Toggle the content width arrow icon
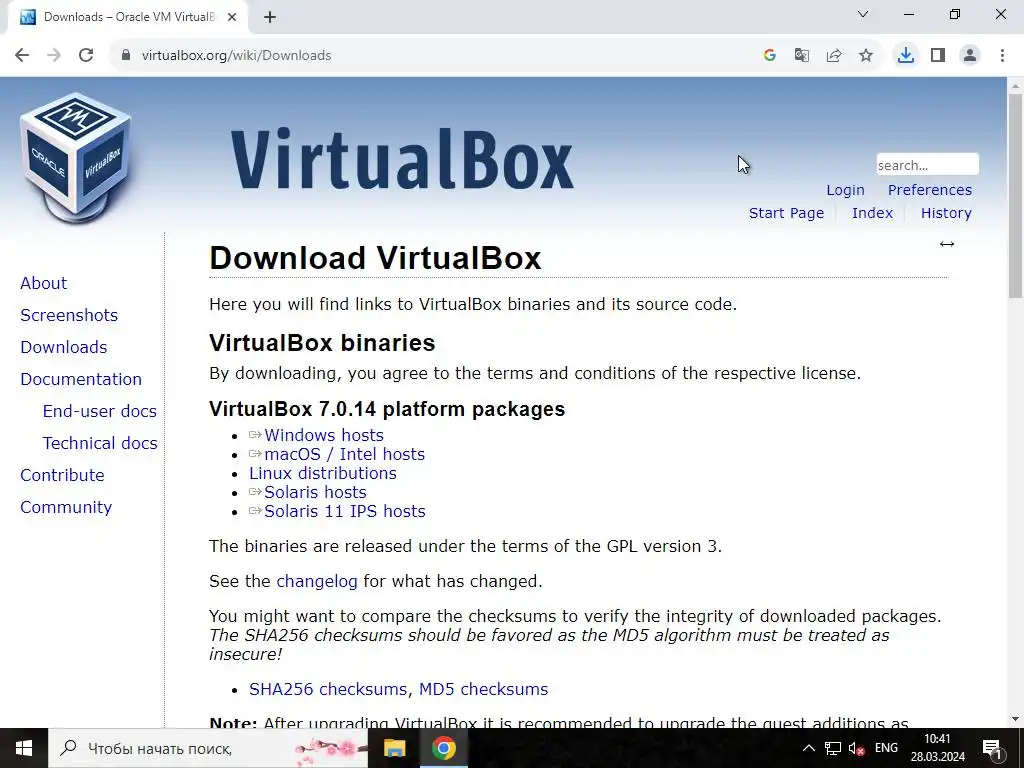The image size is (1024, 768). click(947, 244)
